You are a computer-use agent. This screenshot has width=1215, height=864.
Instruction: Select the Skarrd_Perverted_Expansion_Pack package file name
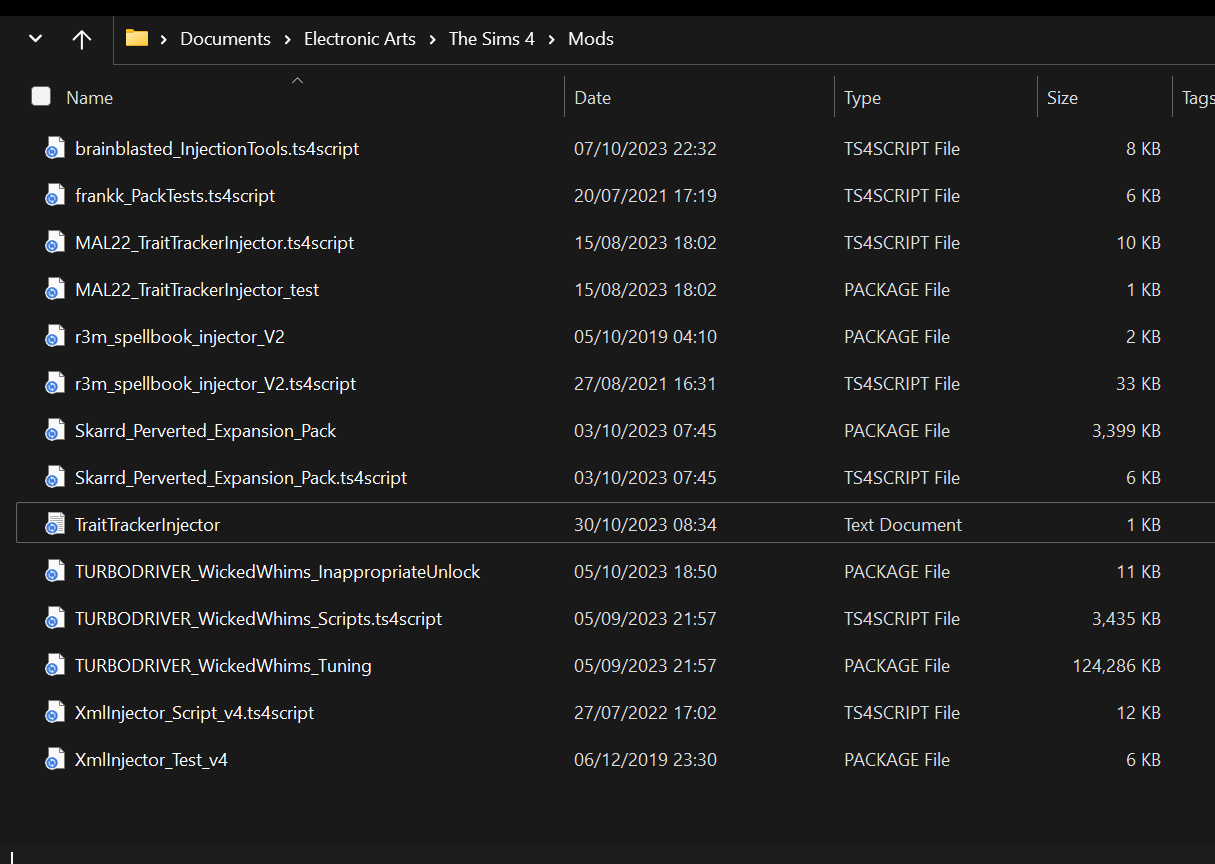[206, 431]
